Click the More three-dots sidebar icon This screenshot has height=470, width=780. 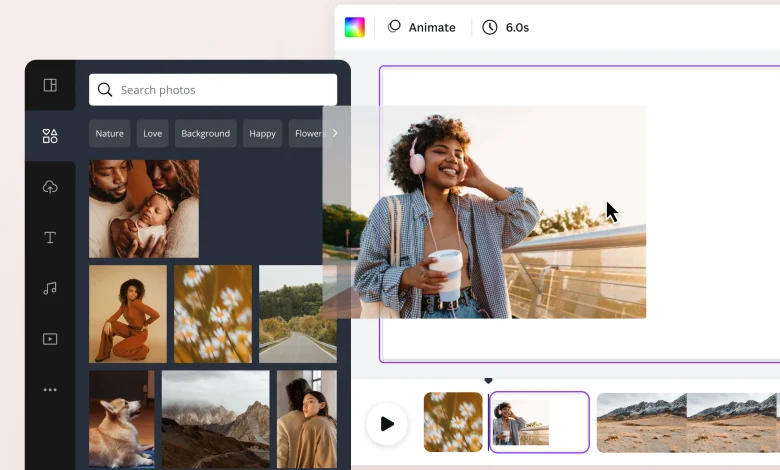(x=50, y=389)
